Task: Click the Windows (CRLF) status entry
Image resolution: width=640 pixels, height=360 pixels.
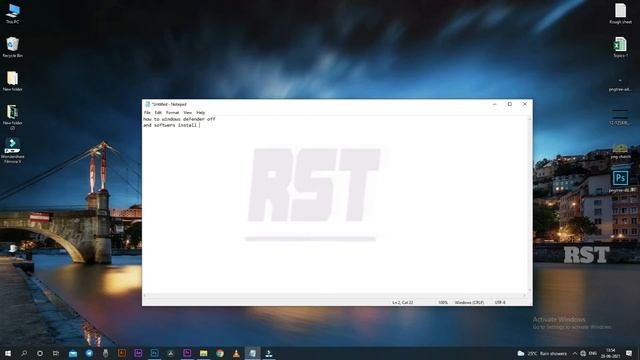Action: 469,302
